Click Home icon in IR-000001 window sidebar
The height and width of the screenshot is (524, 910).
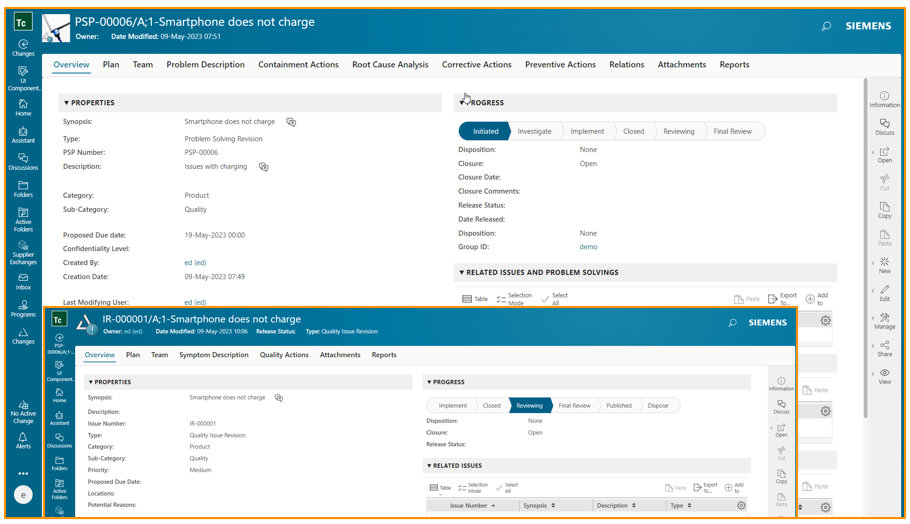point(59,395)
